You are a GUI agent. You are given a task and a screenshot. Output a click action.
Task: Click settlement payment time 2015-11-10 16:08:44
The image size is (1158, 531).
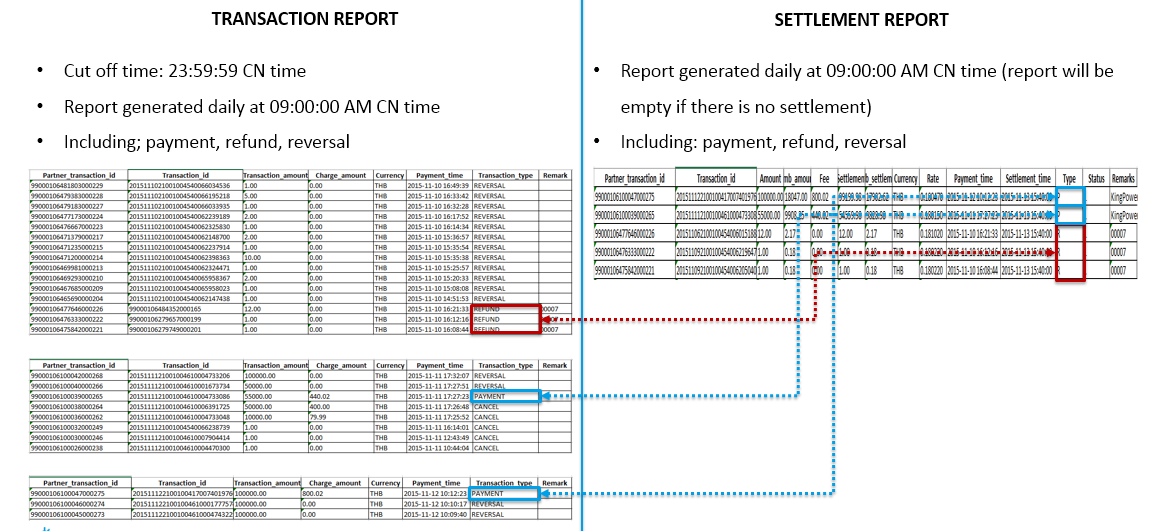tap(973, 270)
